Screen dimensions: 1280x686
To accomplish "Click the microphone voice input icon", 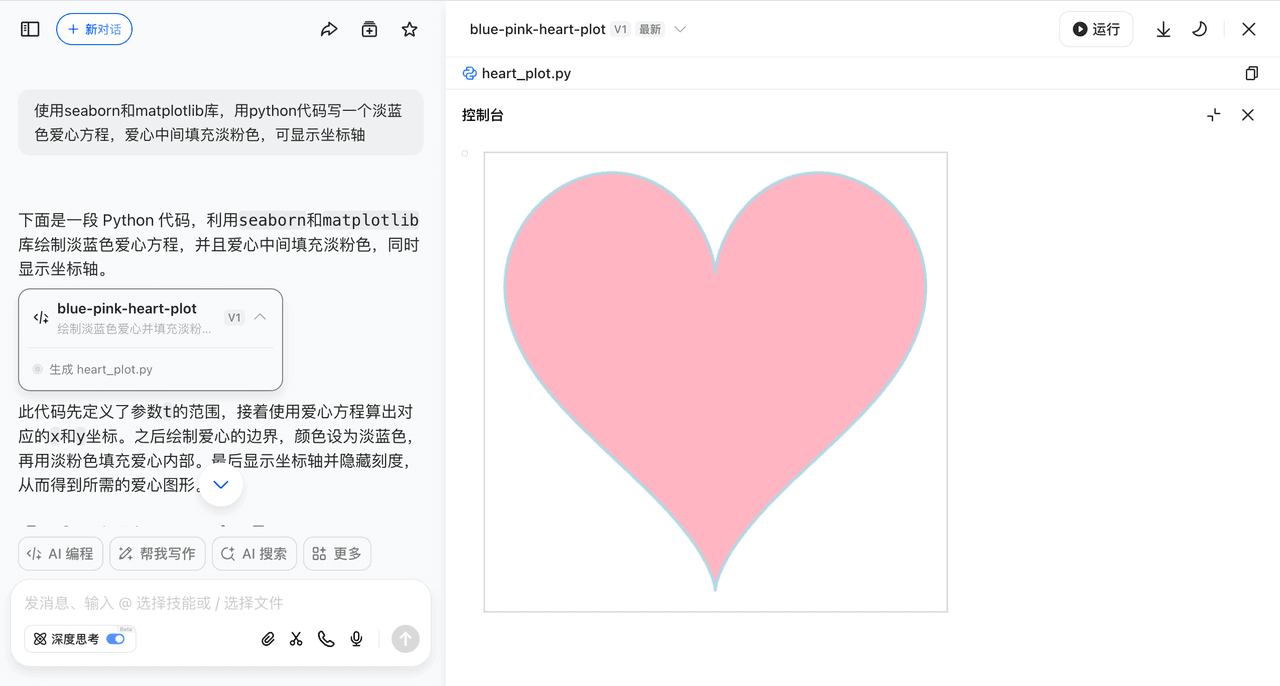I will [x=356, y=639].
